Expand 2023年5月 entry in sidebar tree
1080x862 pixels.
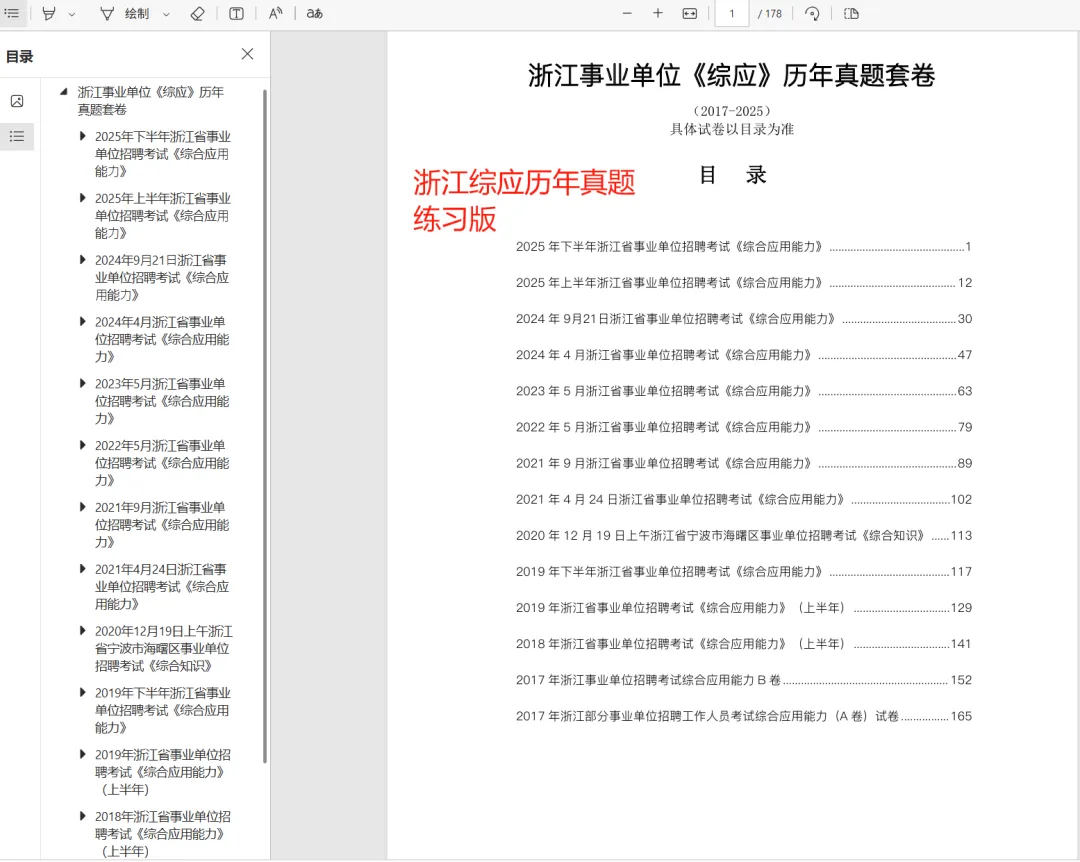(82, 384)
